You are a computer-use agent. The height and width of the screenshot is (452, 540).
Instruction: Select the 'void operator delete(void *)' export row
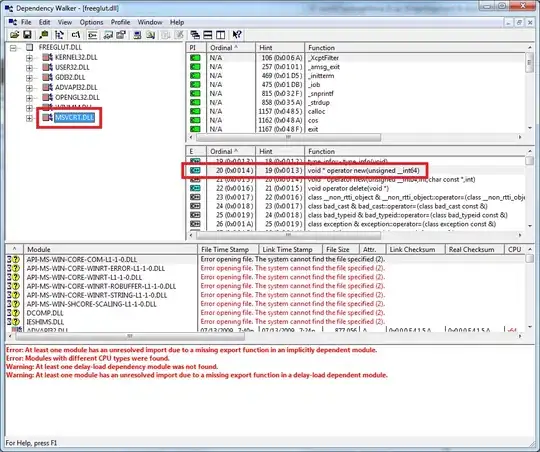tap(355, 188)
